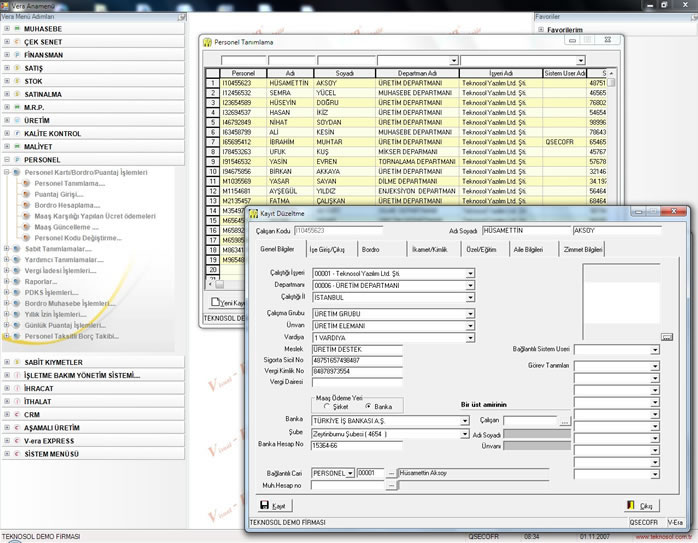The height and width of the screenshot is (543, 698).
Task: Click the CRM module icon
Action: coord(17,414)
